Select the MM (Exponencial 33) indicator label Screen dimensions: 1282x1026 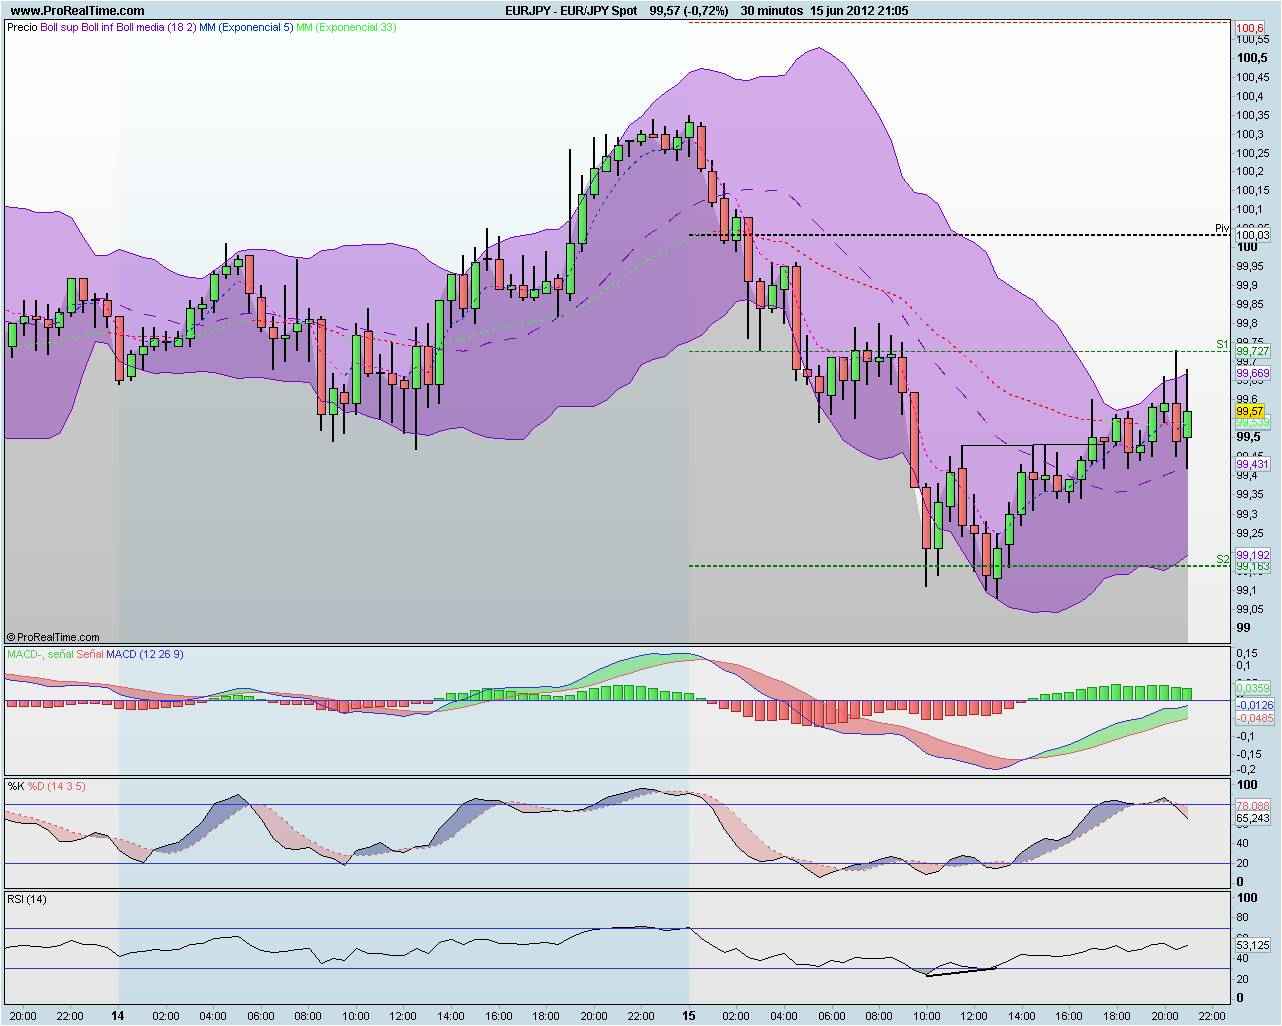click(345, 30)
